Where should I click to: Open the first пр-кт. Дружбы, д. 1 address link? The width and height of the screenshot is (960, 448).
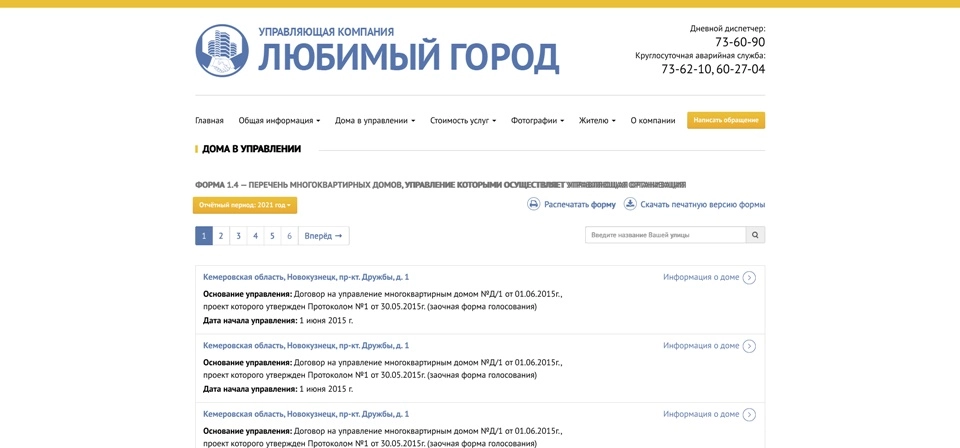306,277
